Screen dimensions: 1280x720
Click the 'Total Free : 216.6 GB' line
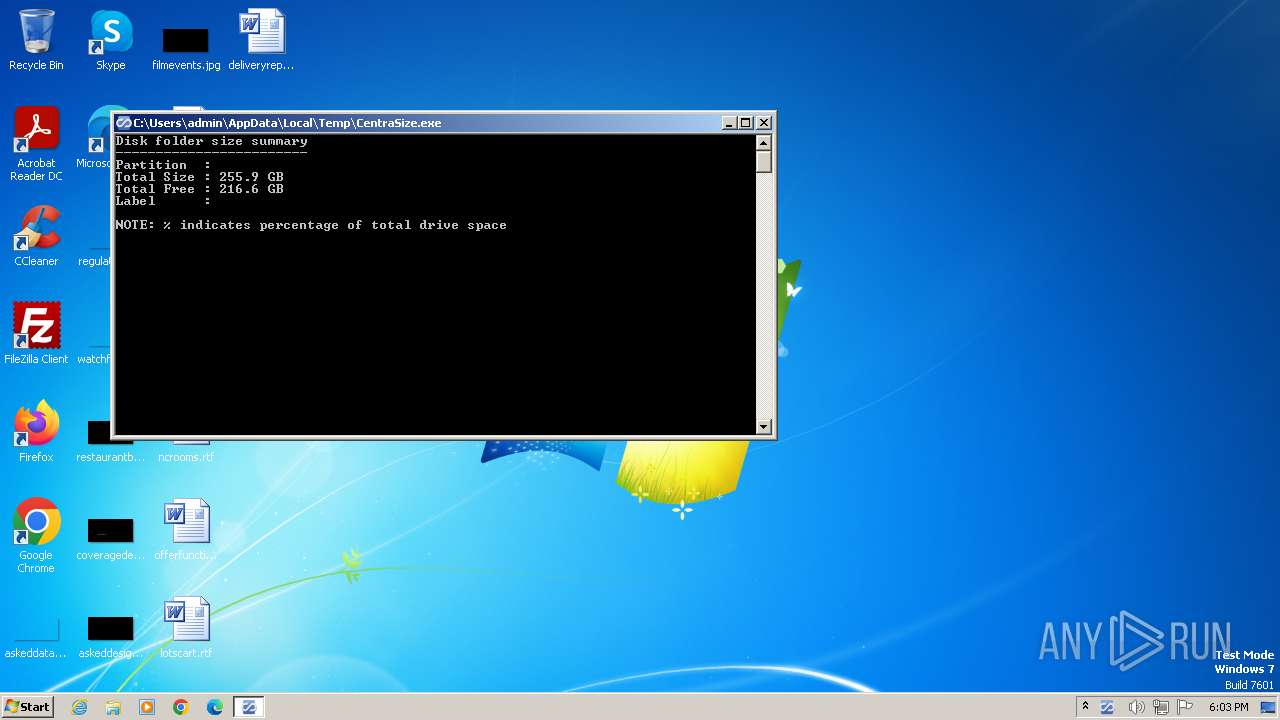pyautogui.click(x=199, y=189)
